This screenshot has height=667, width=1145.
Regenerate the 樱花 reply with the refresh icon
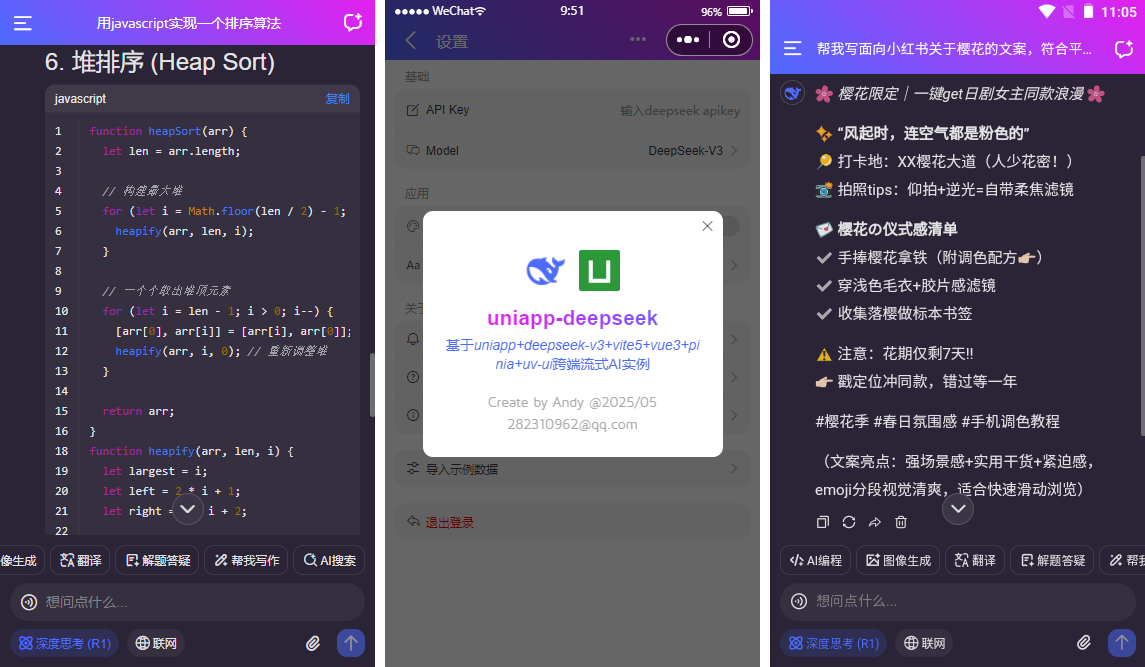[x=849, y=522]
